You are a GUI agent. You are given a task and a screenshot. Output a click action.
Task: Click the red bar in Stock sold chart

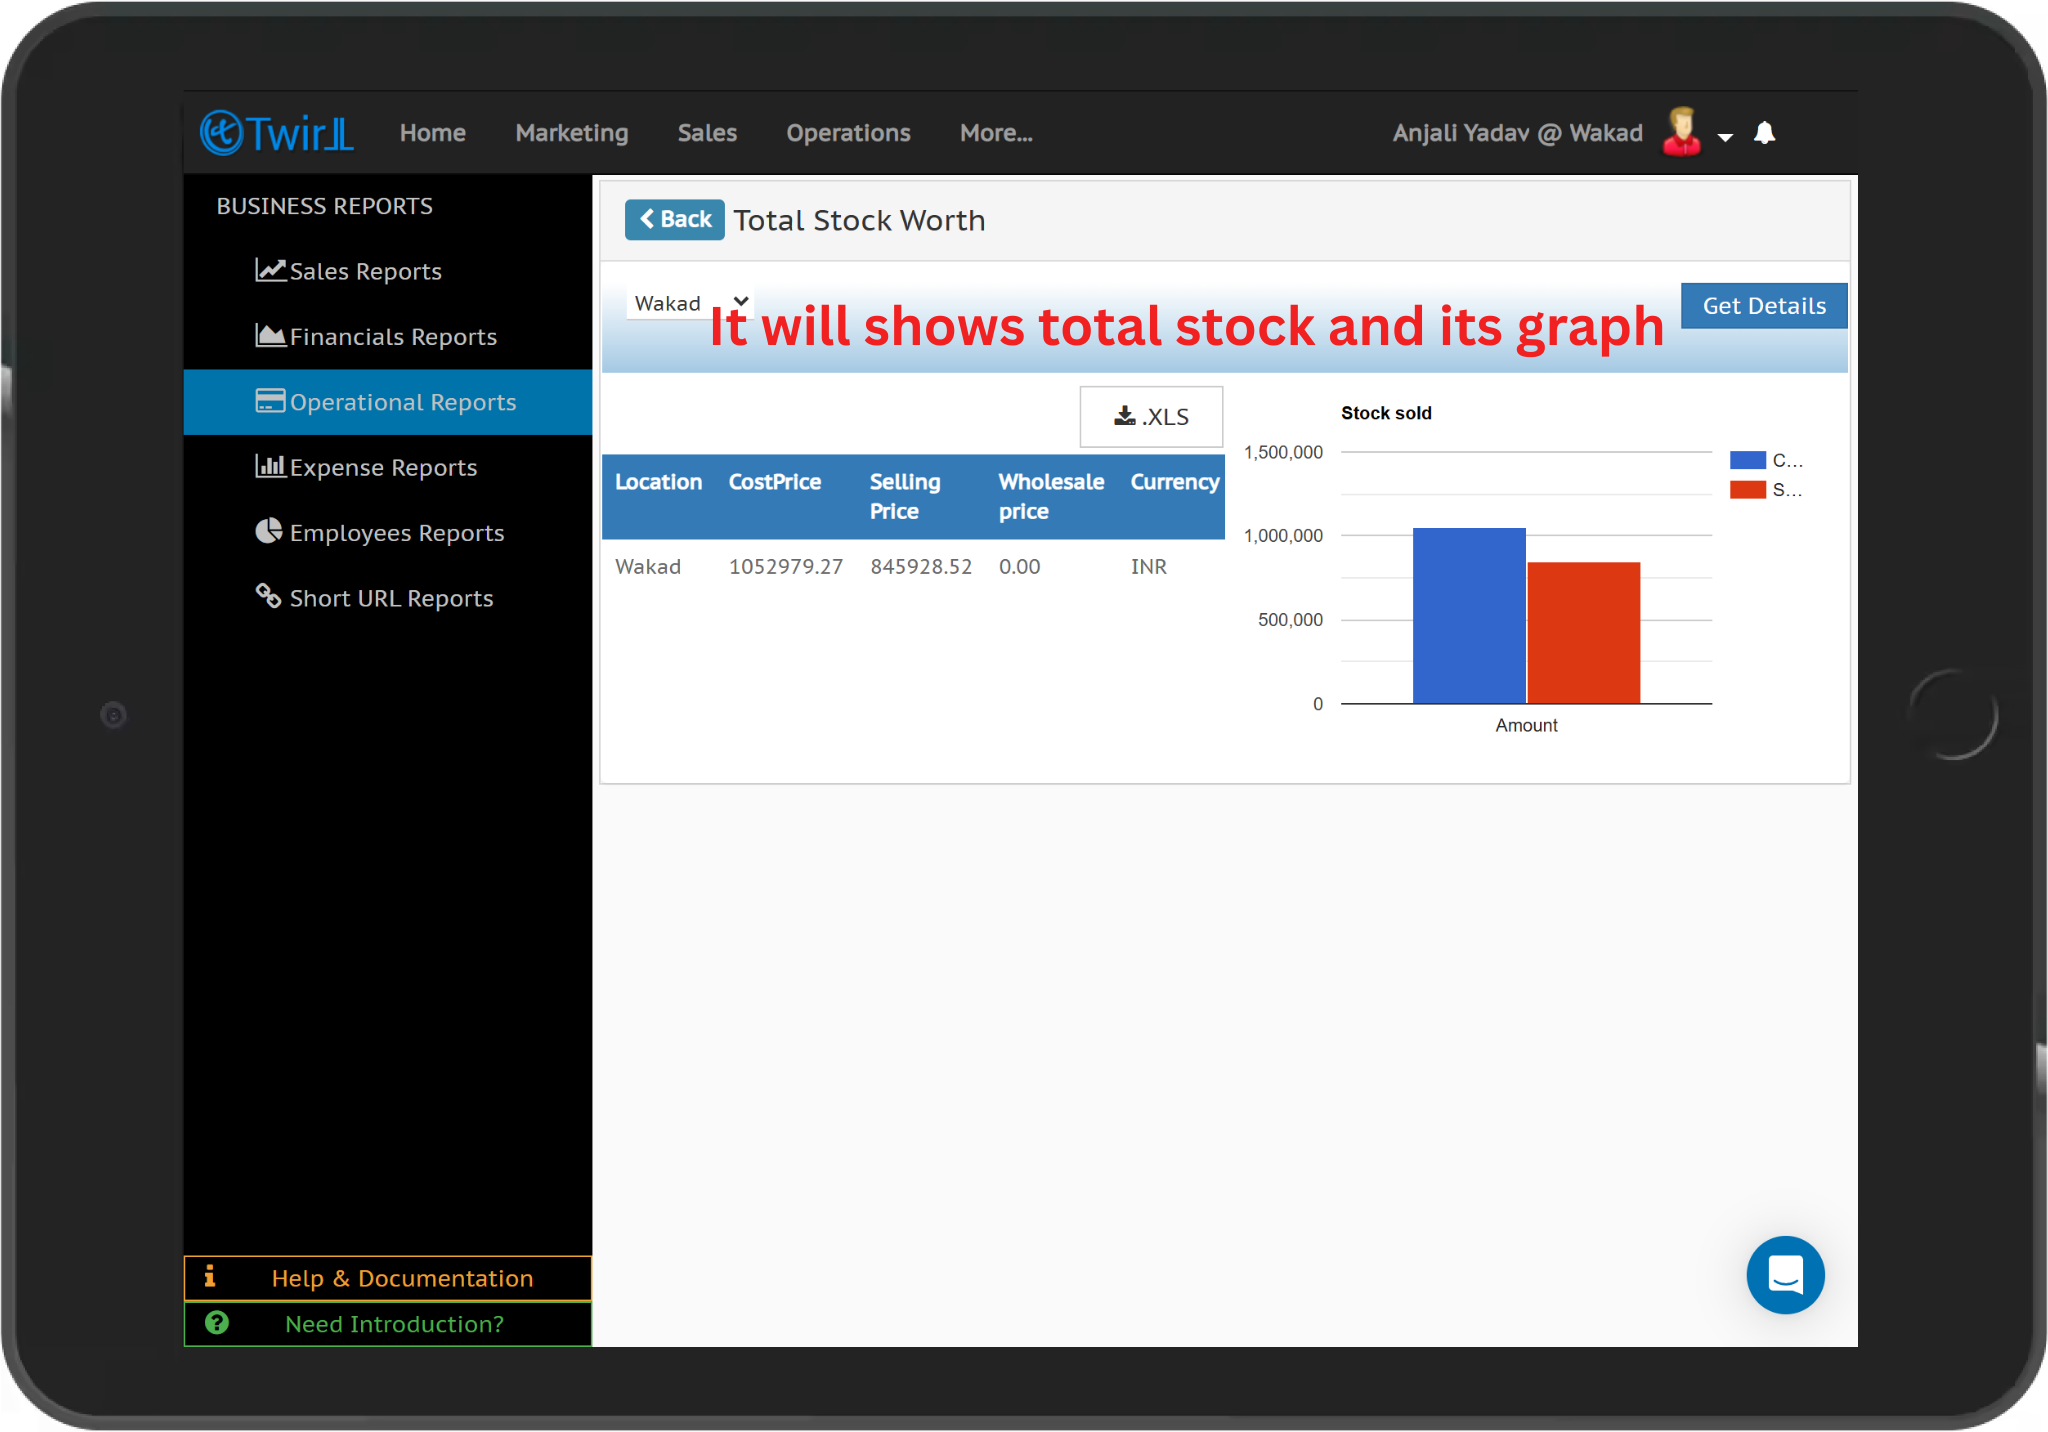click(x=1583, y=633)
